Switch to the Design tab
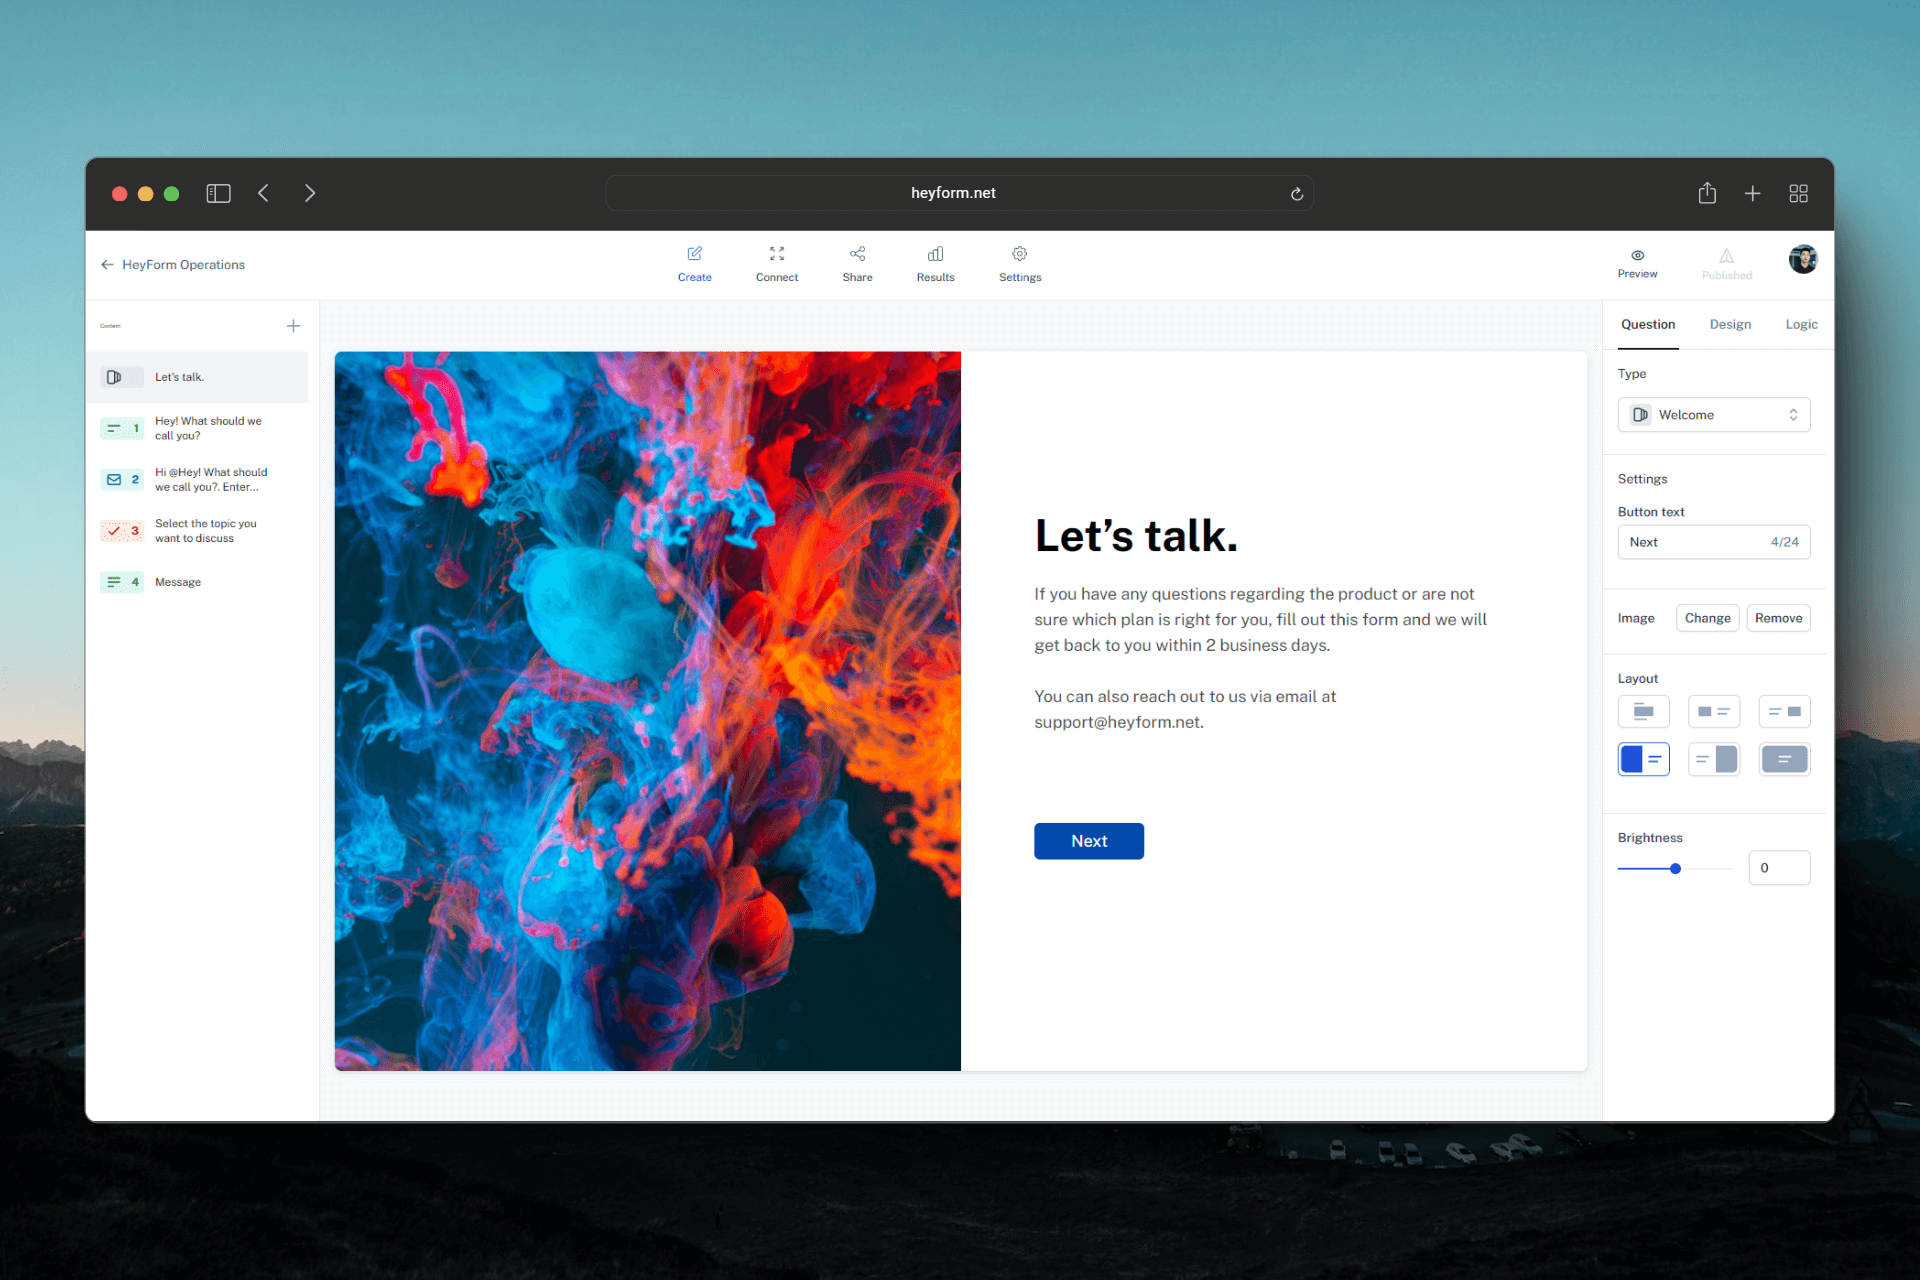This screenshot has height=1280, width=1920. tap(1730, 324)
